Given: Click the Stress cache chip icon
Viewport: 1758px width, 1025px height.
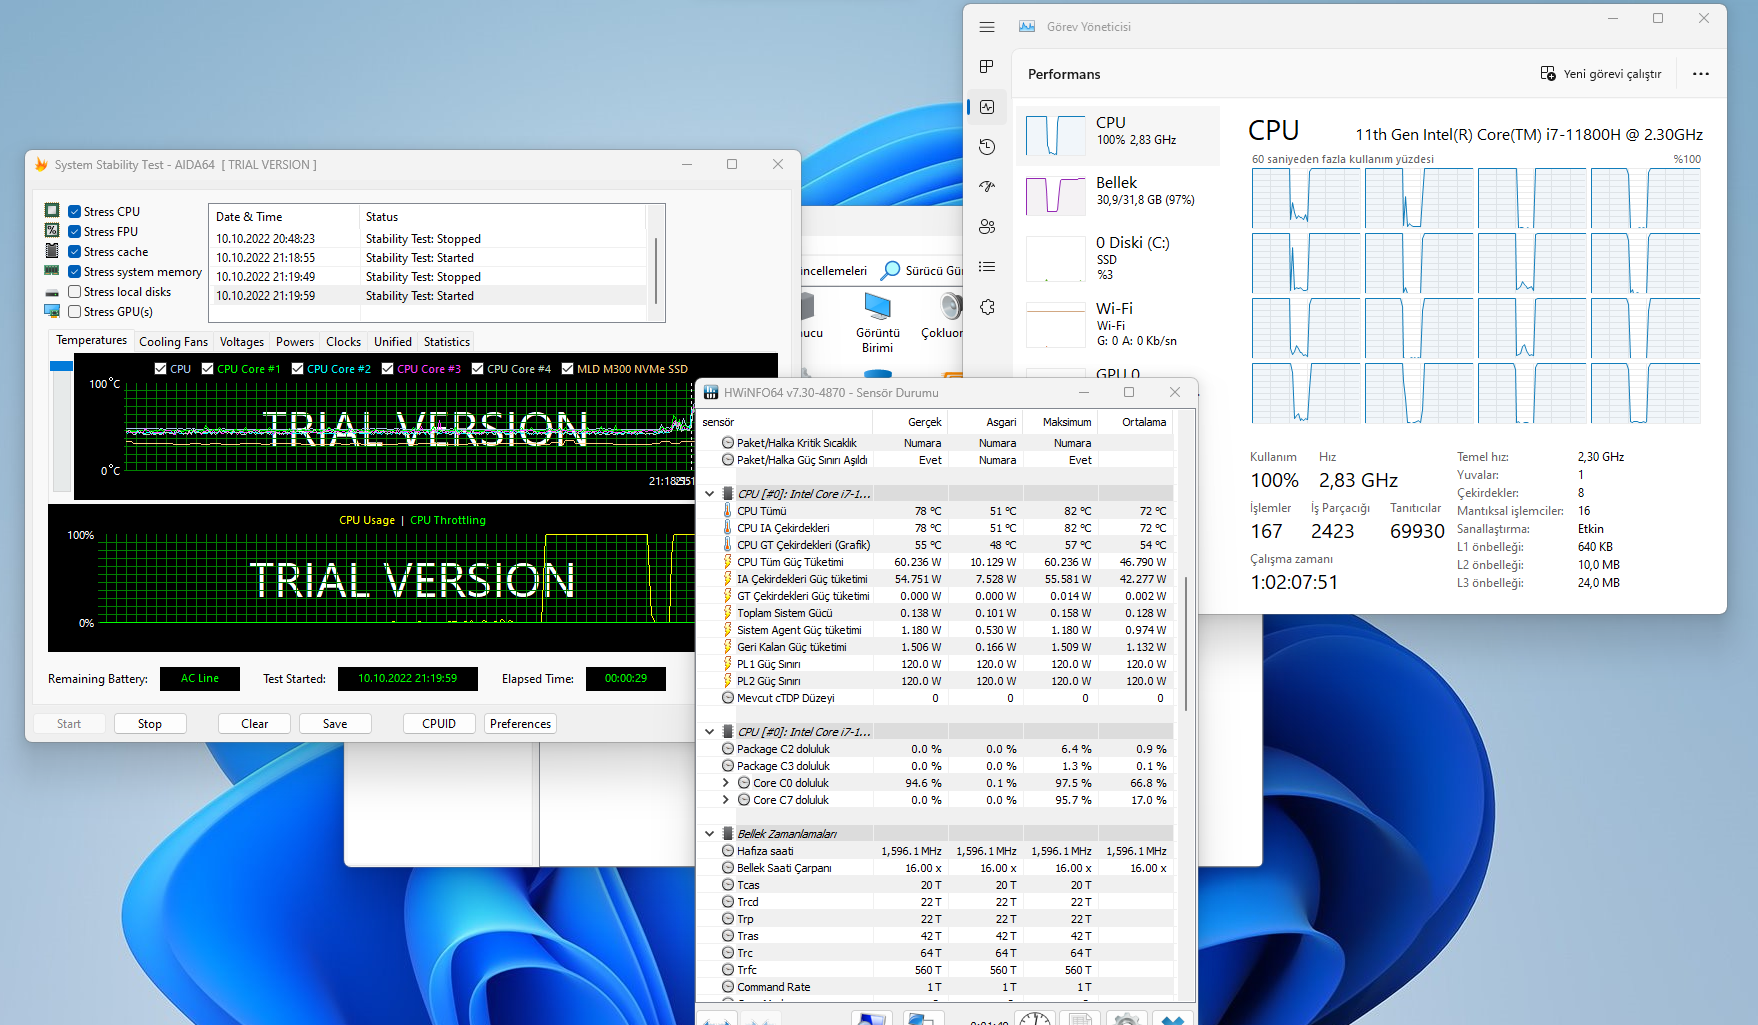Looking at the screenshot, I should 52,251.
